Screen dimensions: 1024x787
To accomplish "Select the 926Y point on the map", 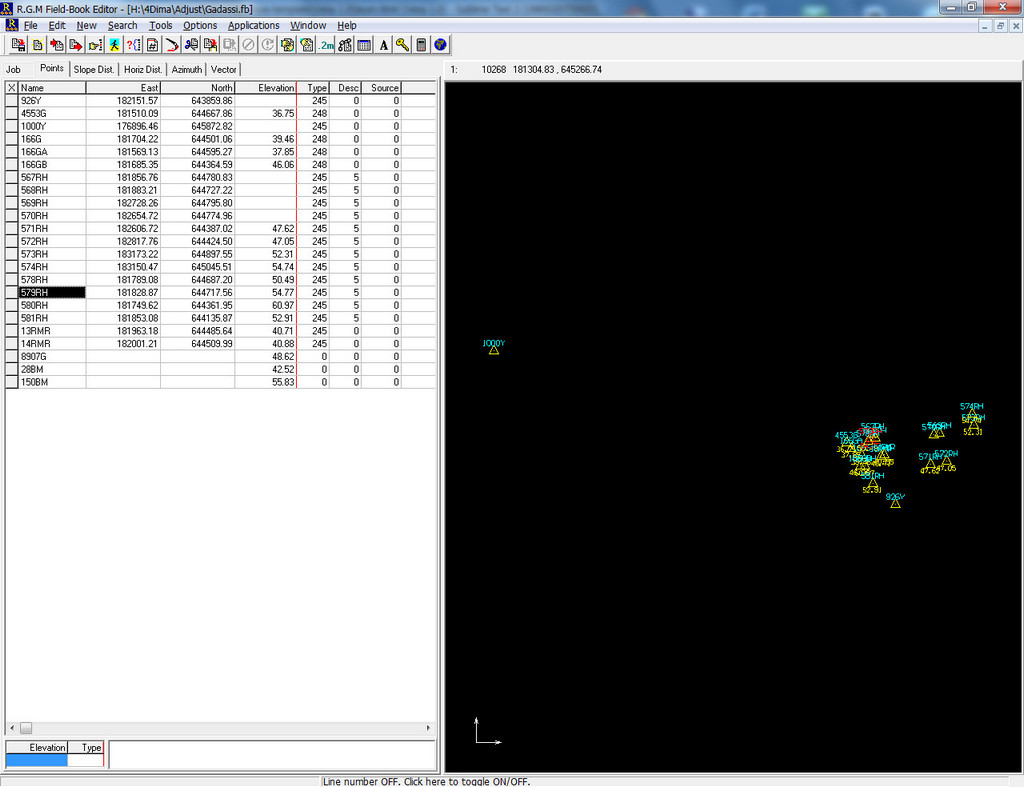I will click(x=895, y=502).
